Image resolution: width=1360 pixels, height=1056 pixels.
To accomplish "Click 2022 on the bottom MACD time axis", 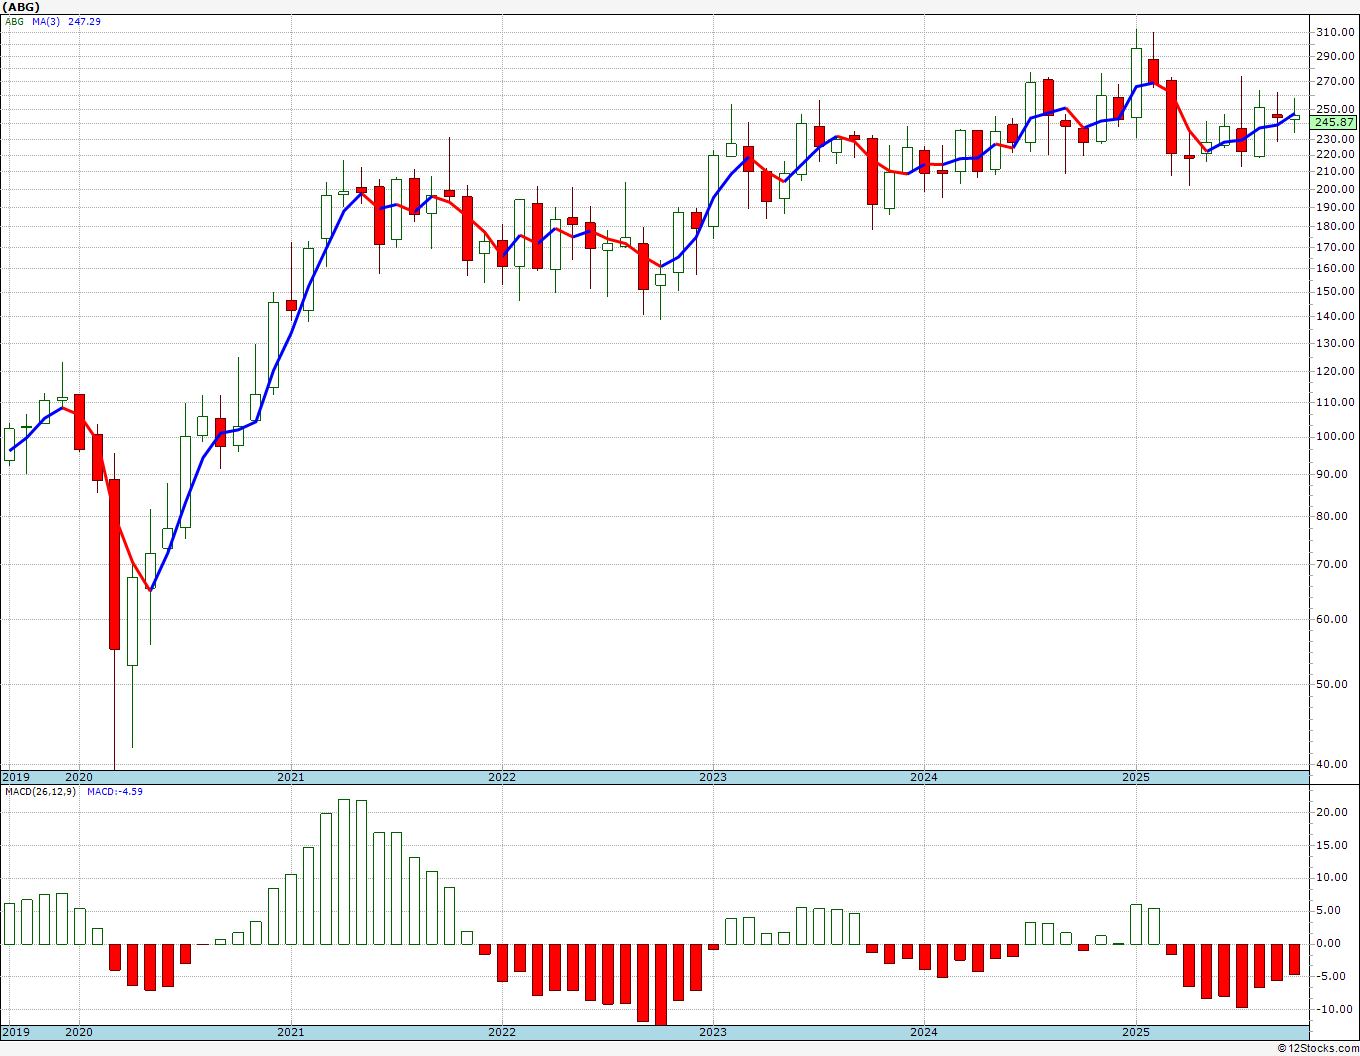I will pyautogui.click(x=502, y=1032).
